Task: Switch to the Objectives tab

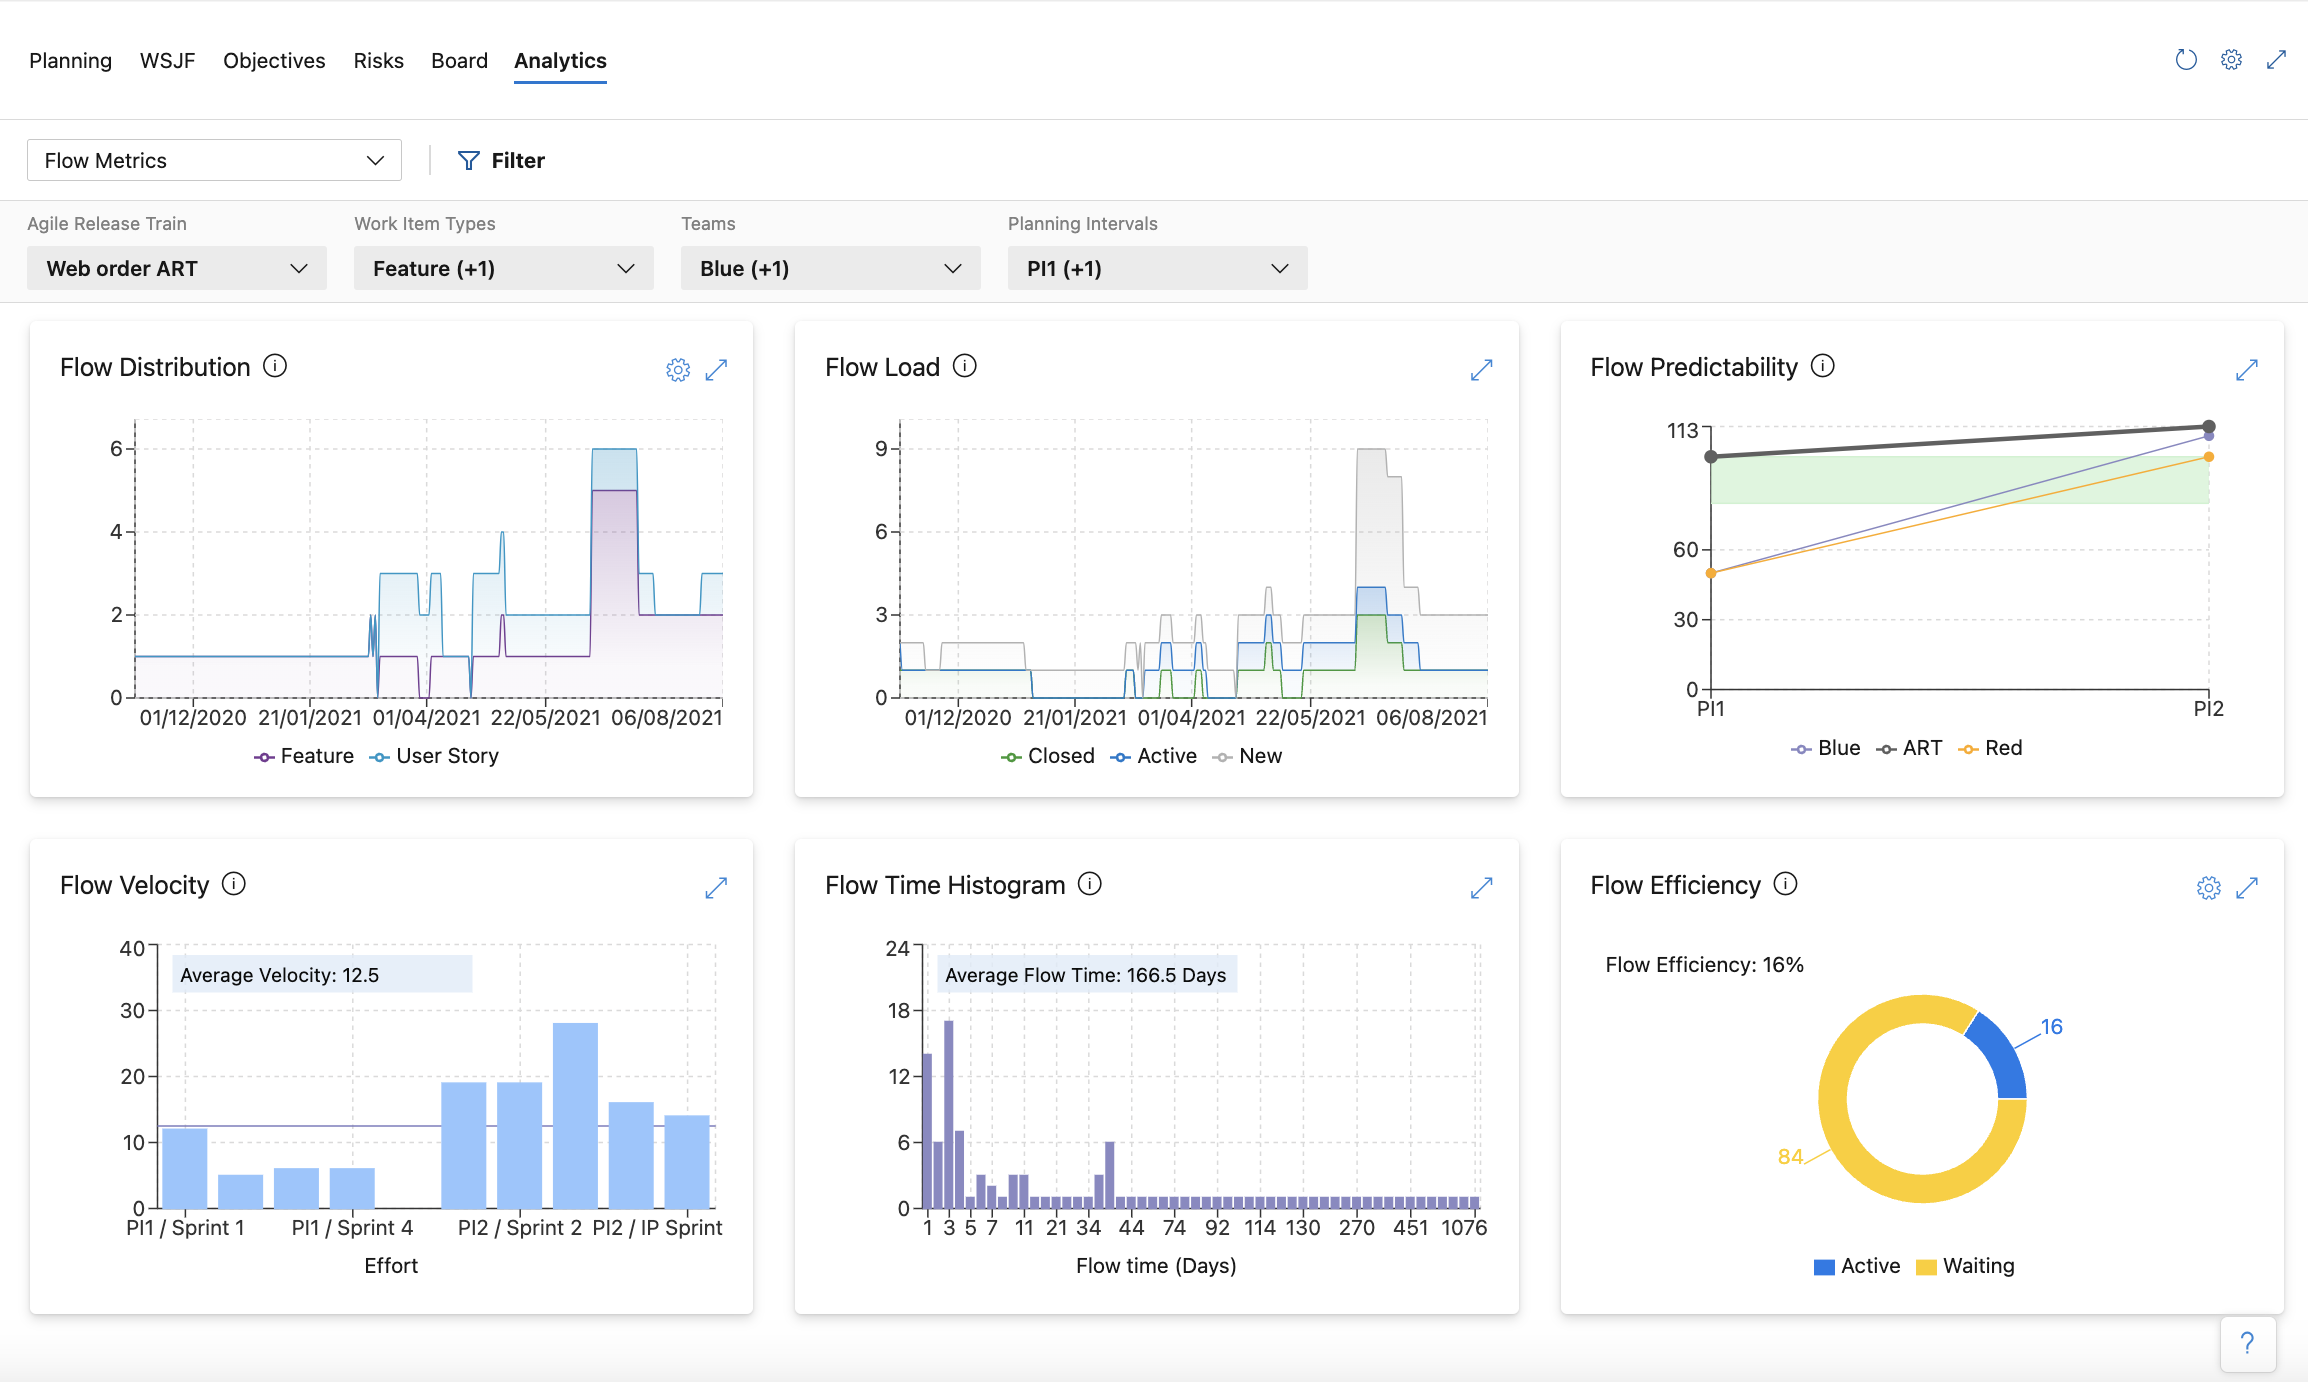Action: (x=274, y=61)
